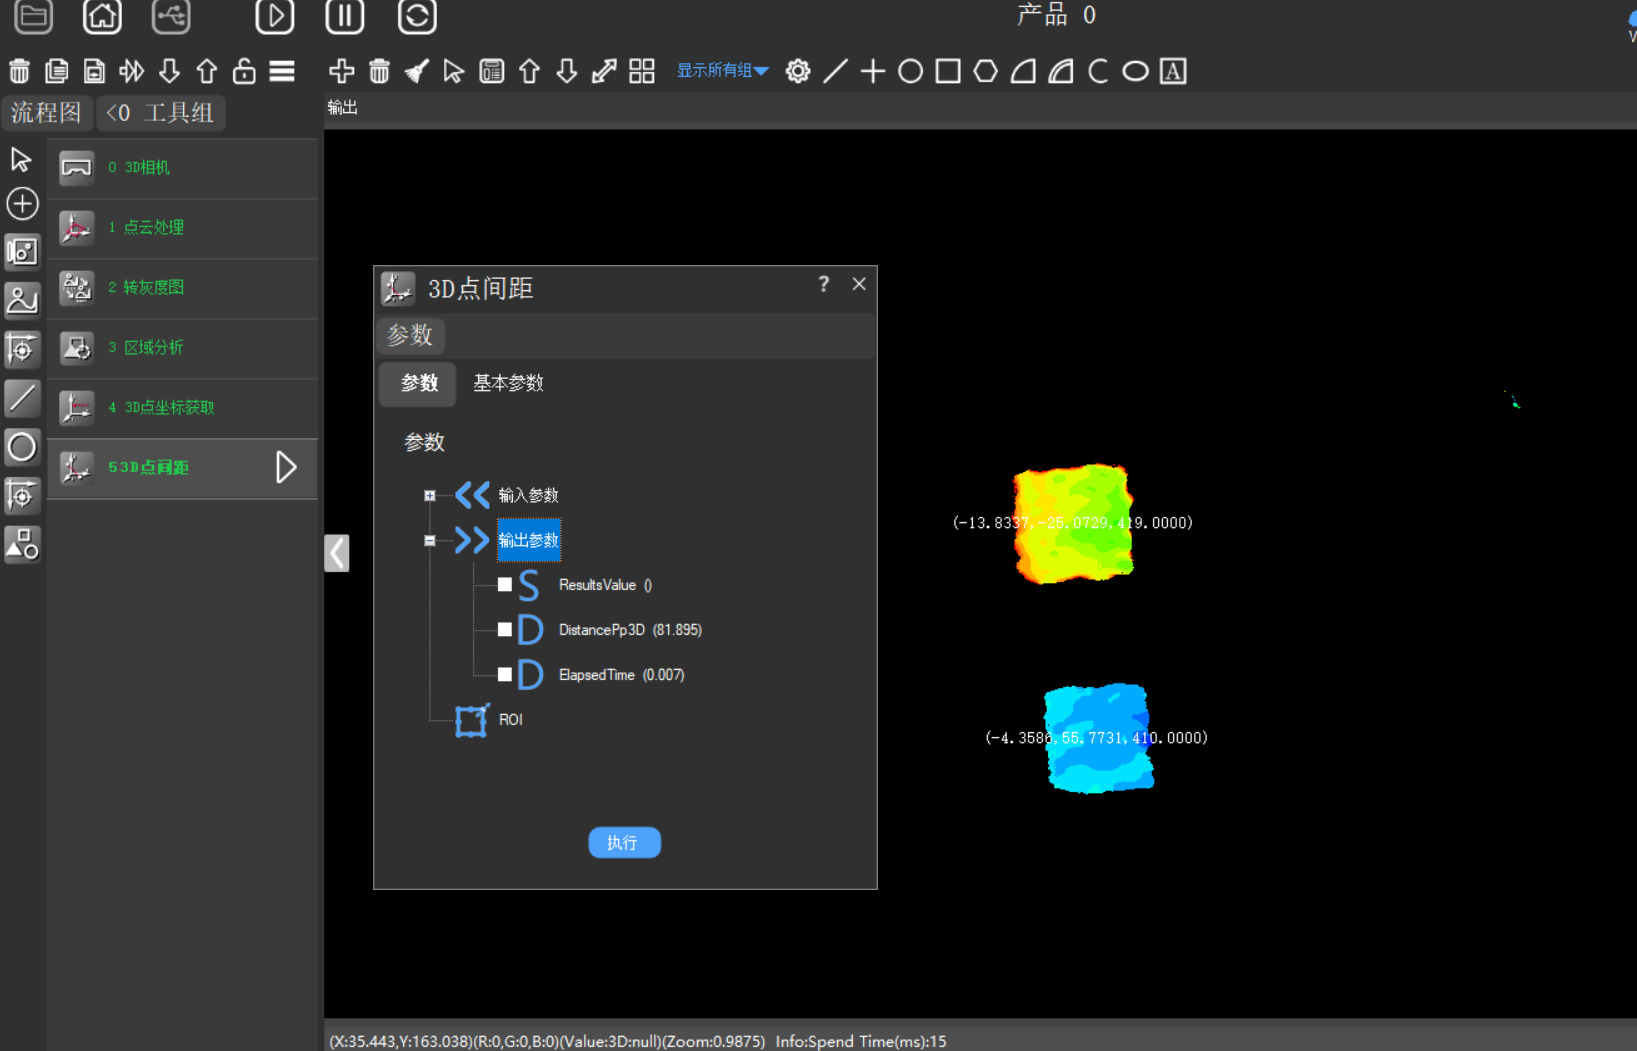Click the pointer tool in the left sidebar
This screenshot has width=1637, height=1051.
click(x=21, y=160)
